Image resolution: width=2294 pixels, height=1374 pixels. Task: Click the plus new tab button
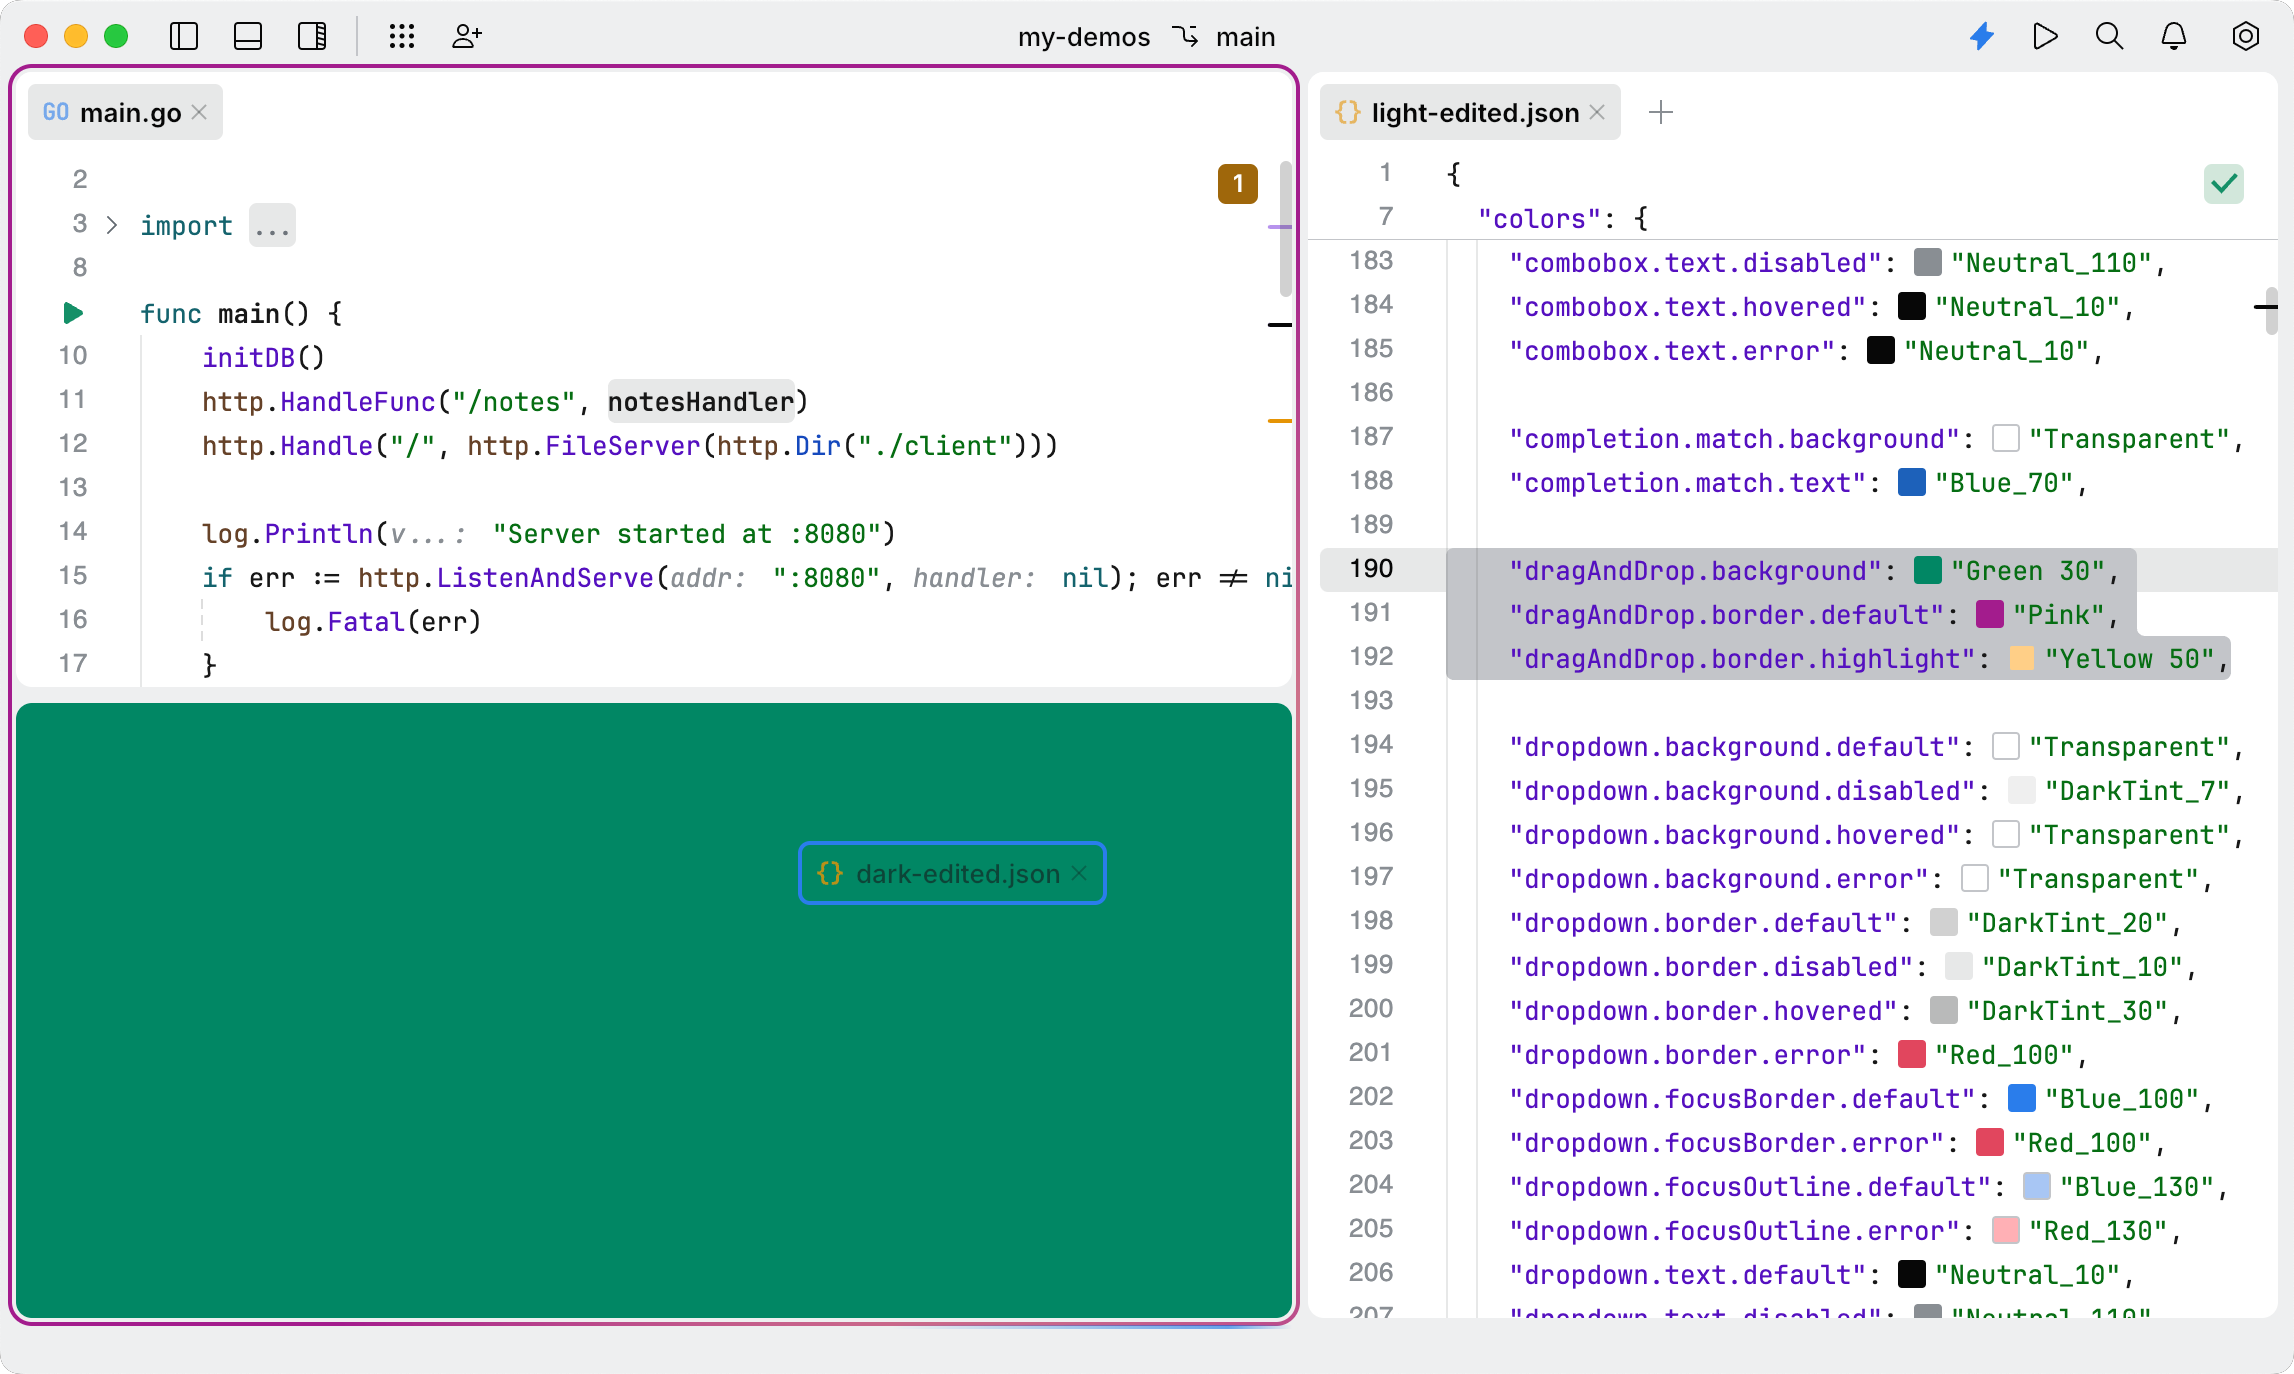pos(1660,112)
